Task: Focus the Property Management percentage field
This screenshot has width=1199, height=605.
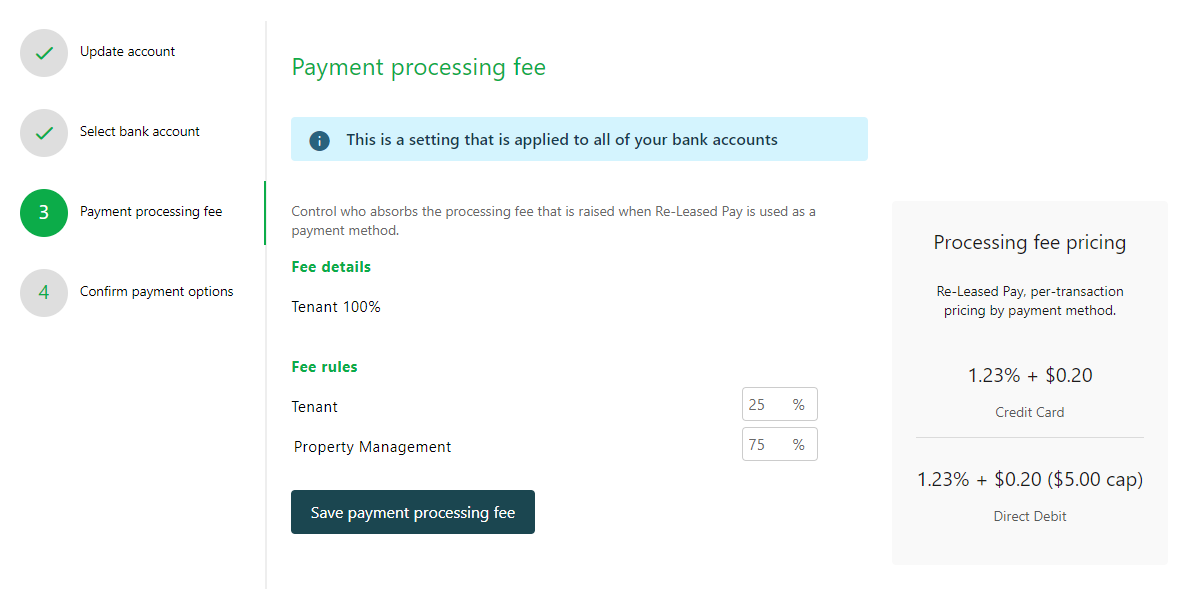Action: pyautogui.click(x=779, y=444)
